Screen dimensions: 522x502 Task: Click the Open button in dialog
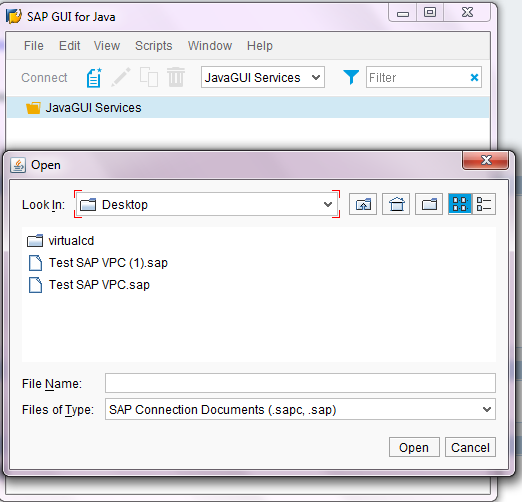click(x=414, y=447)
